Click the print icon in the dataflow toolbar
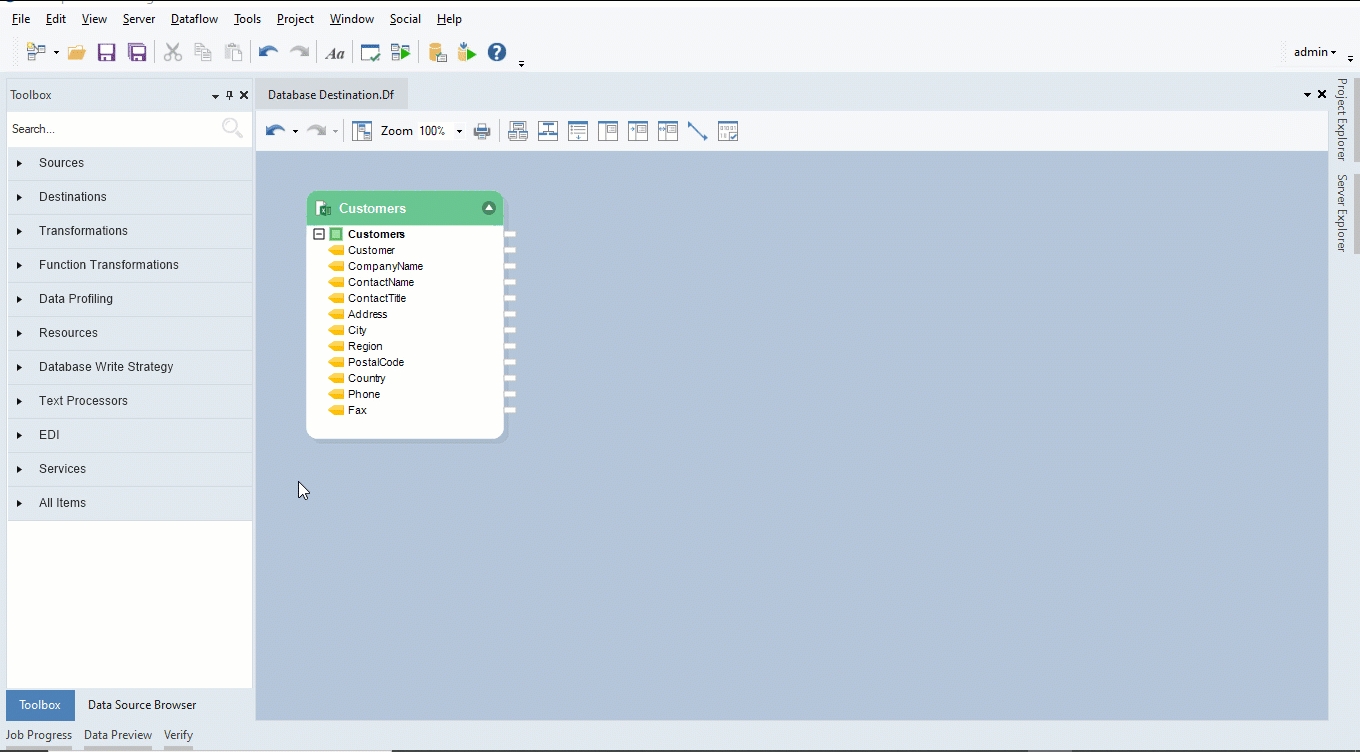The image size is (1360, 752). pyautogui.click(x=482, y=131)
